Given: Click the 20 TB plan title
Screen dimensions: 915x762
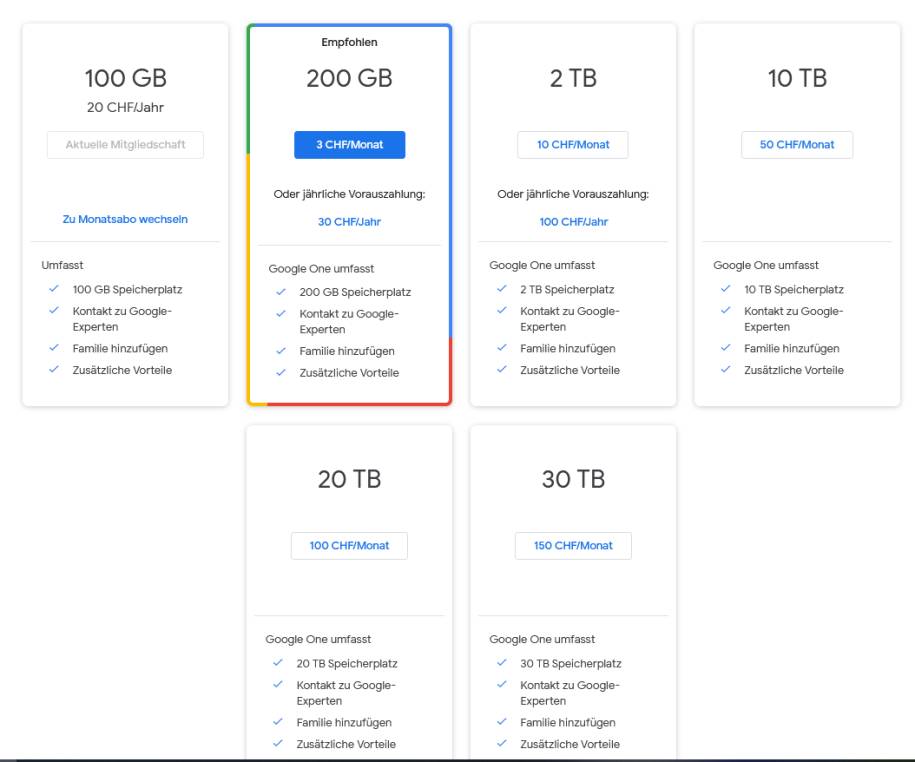Looking at the screenshot, I should (350, 479).
